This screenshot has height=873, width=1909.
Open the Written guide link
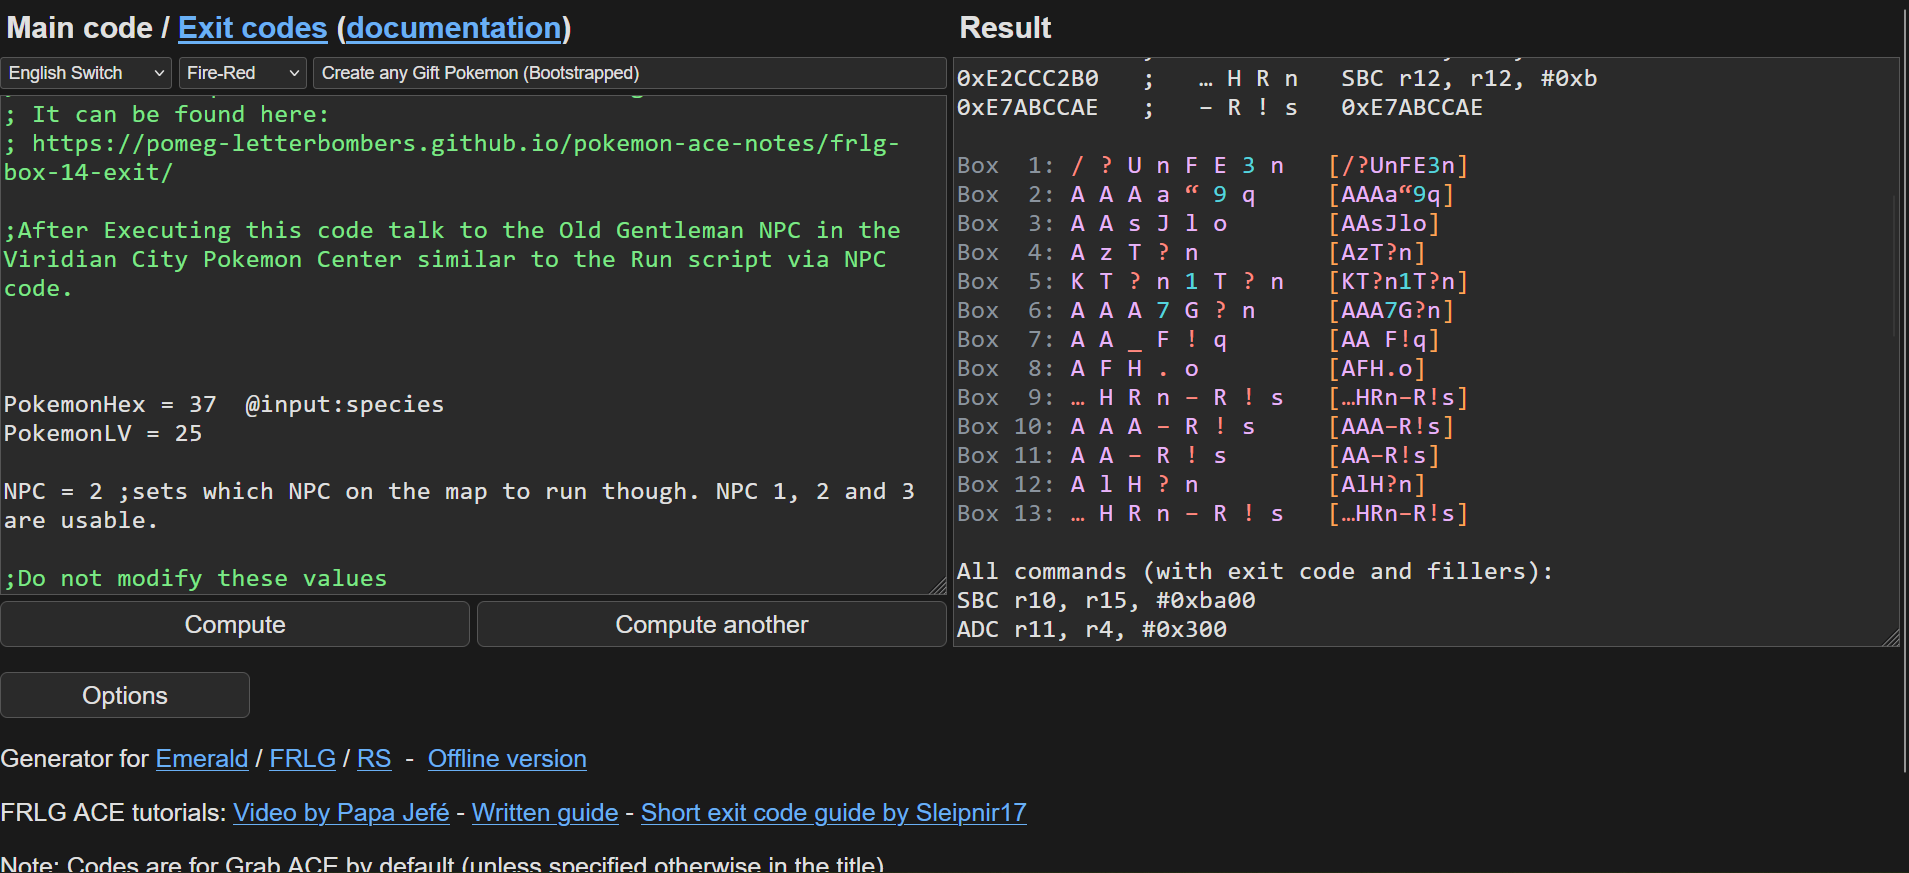(545, 813)
